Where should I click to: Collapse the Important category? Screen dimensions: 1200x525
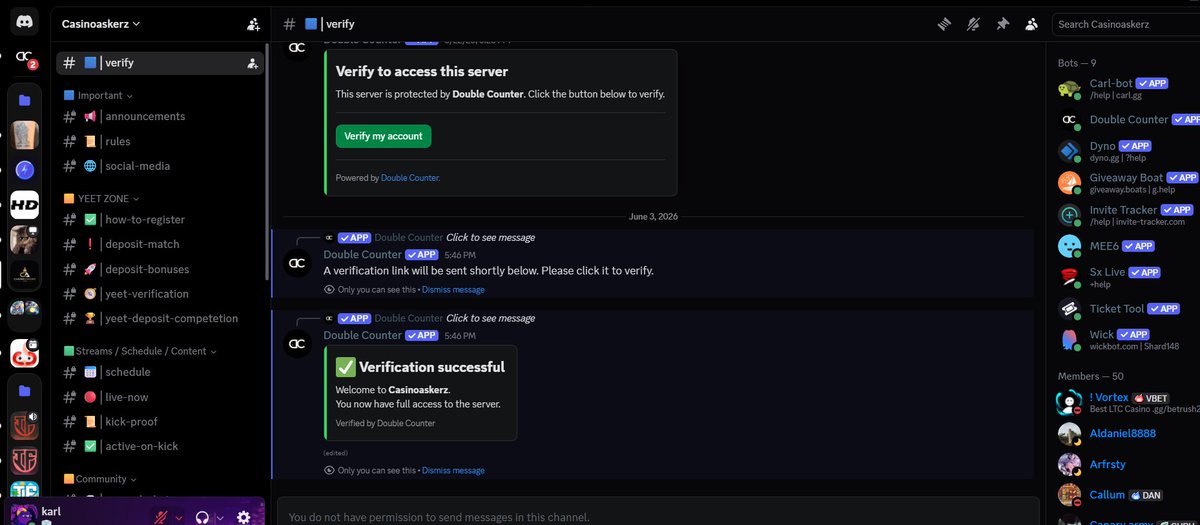tap(98, 95)
